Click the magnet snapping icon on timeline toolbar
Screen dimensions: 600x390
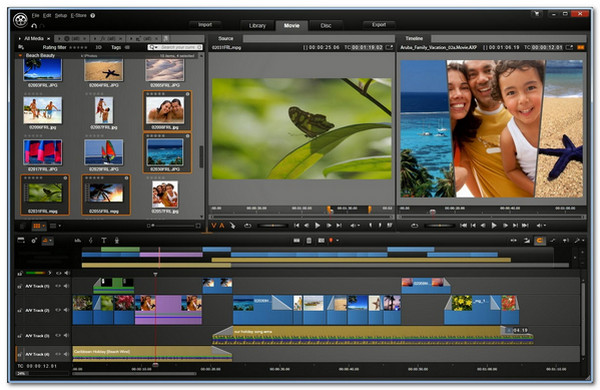(540, 240)
